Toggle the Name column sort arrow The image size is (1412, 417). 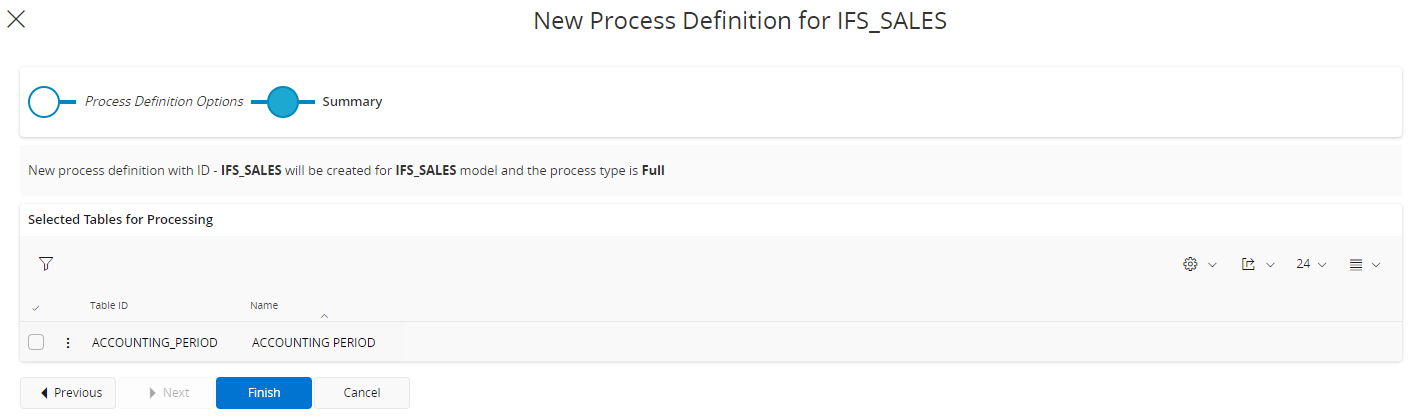click(324, 315)
